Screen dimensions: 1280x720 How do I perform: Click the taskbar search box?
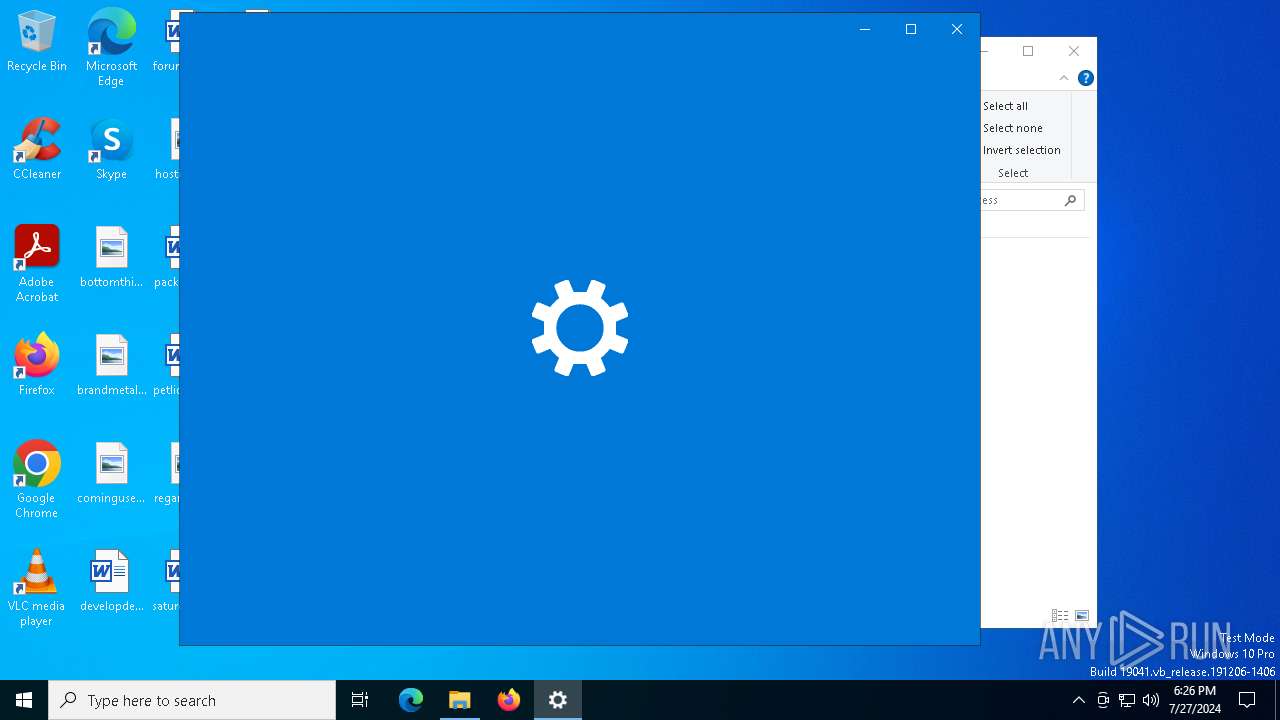pyautogui.click(x=192, y=700)
